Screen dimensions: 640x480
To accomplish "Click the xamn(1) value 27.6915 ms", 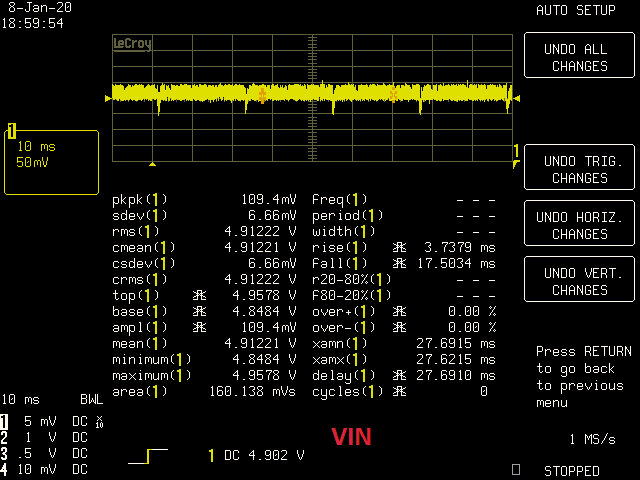I will [x=456, y=343].
